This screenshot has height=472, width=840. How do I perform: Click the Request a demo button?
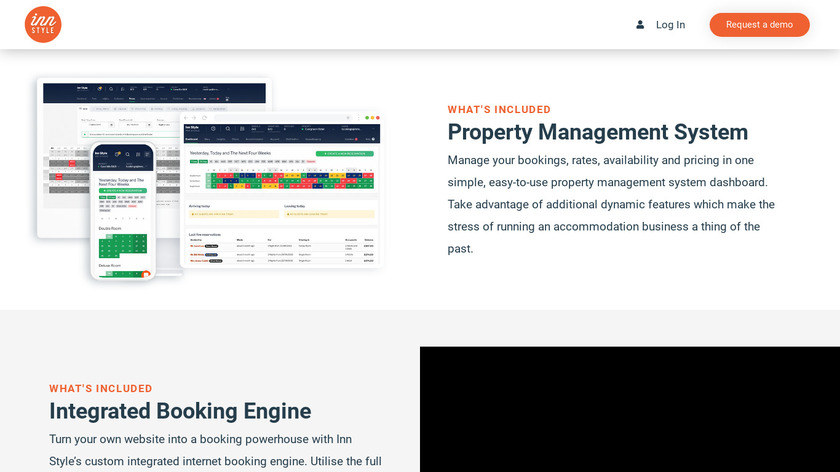pyautogui.click(x=759, y=25)
